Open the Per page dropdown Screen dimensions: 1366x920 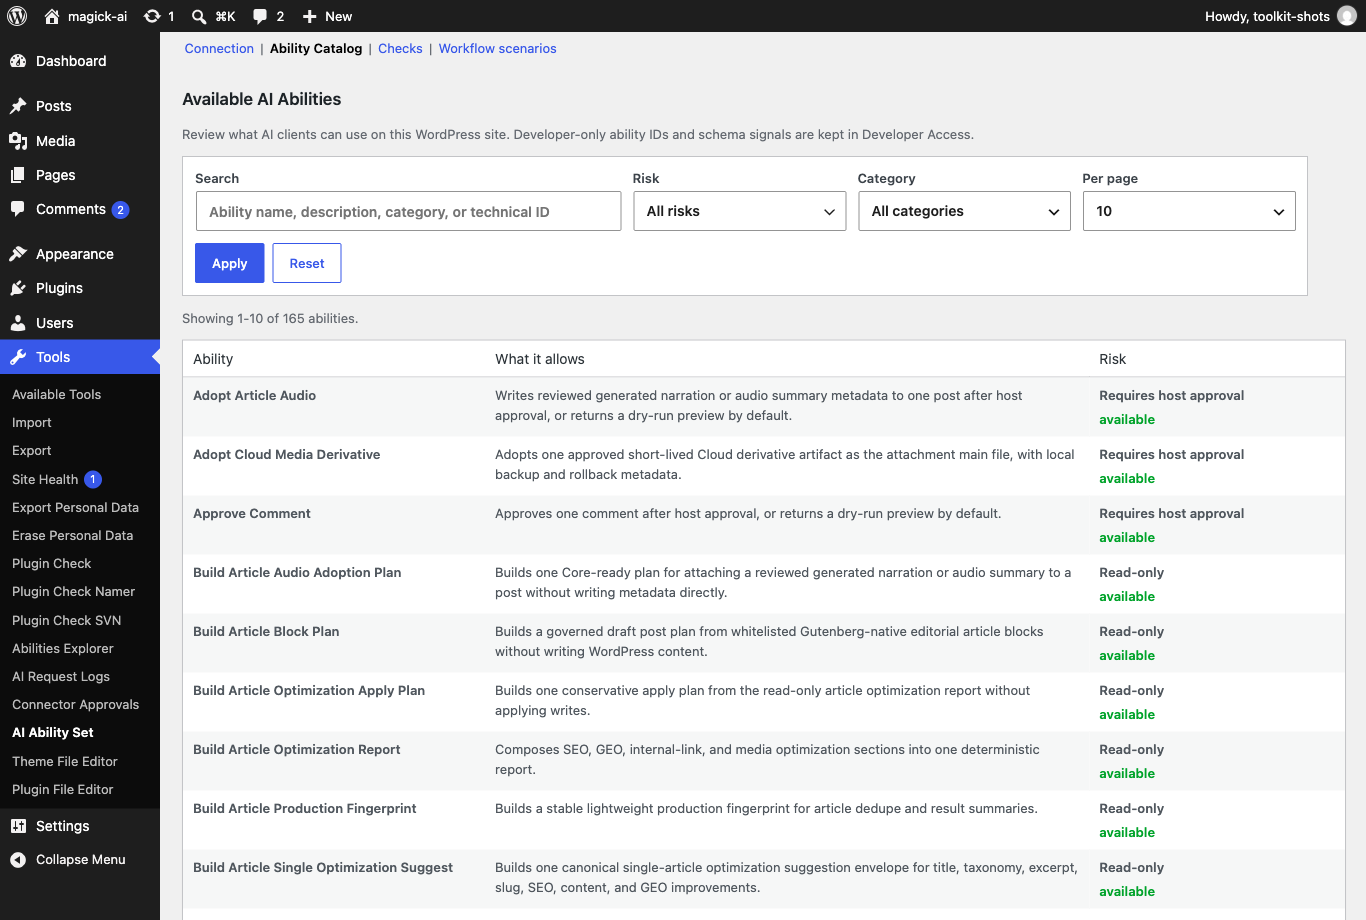click(x=1189, y=211)
